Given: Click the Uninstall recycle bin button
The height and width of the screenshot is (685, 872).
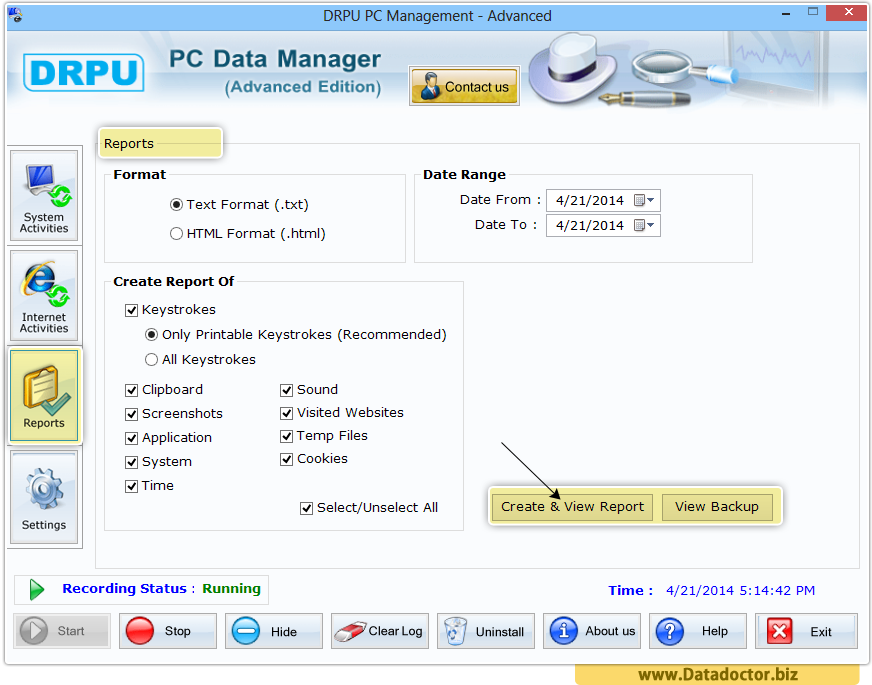Looking at the screenshot, I should click(x=486, y=631).
